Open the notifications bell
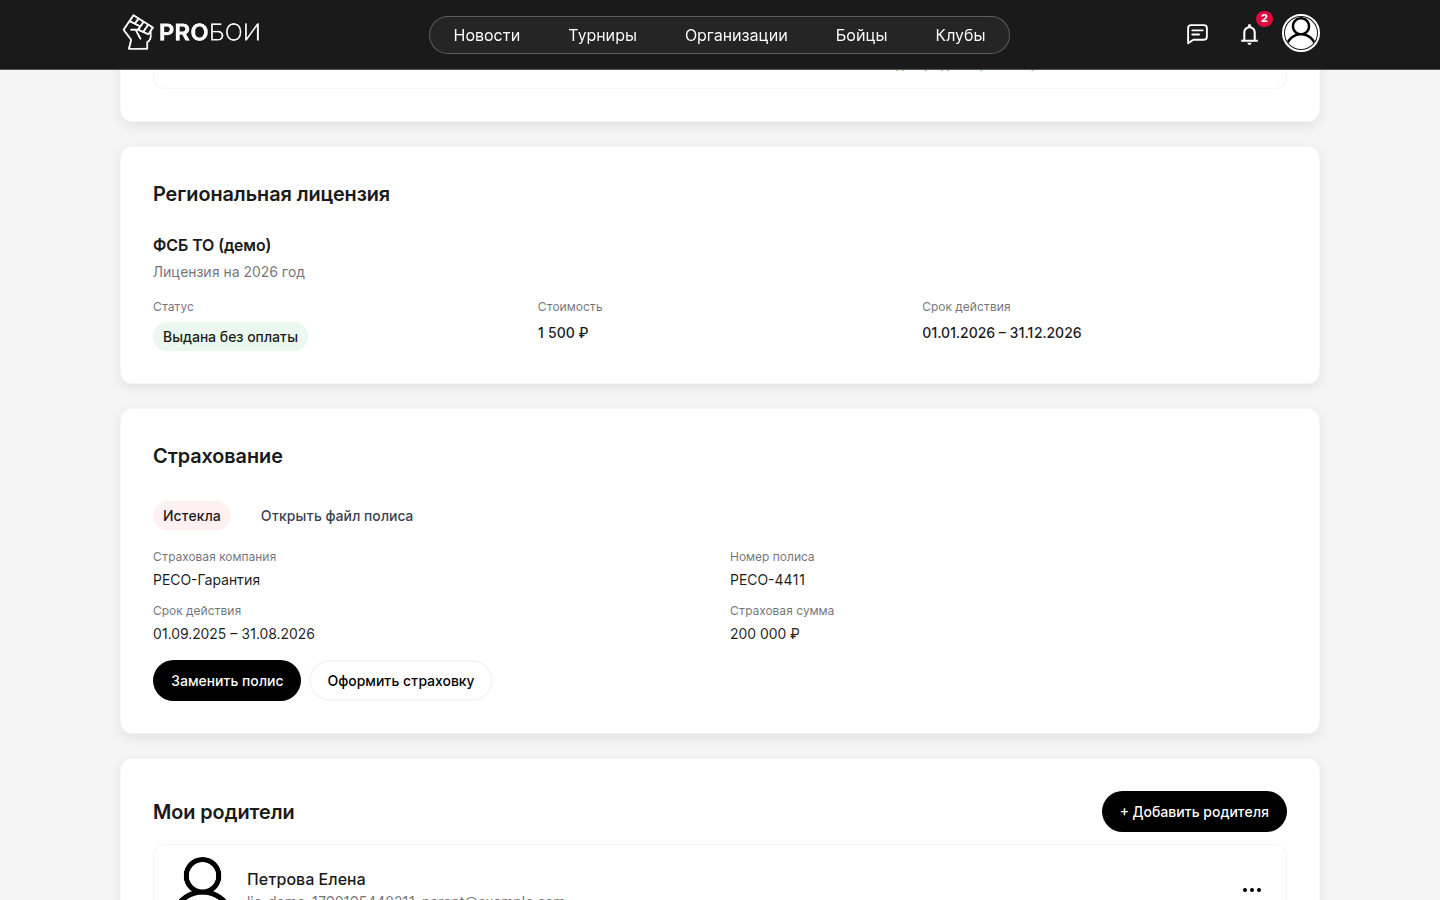The width and height of the screenshot is (1440, 900). [x=1249, y=35]
